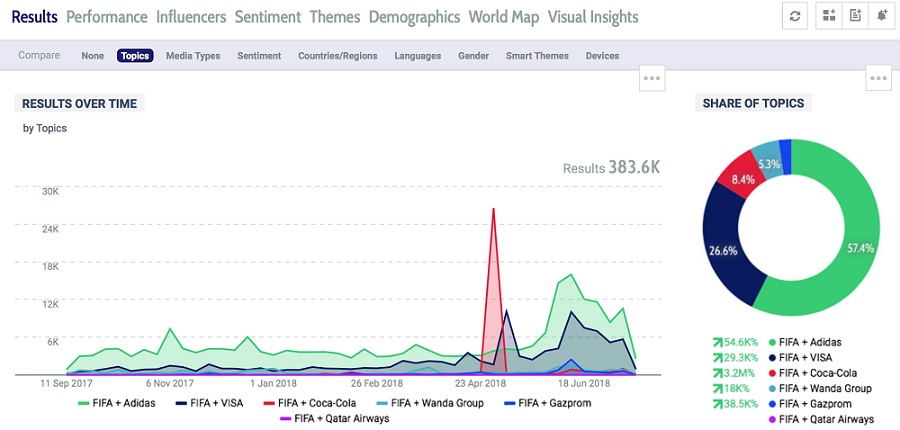Compare by Languages
Image resolution: width=900 pixels, height=430 pixels.
(x=417, y=56)
